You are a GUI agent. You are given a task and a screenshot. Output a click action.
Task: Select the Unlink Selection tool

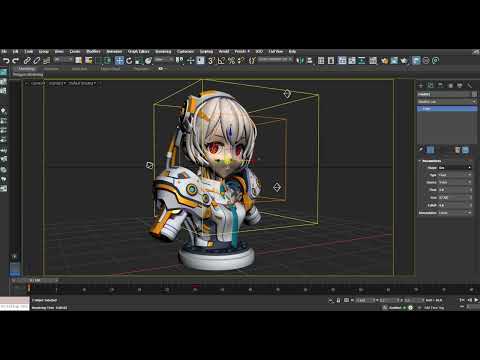coord(37,60)
